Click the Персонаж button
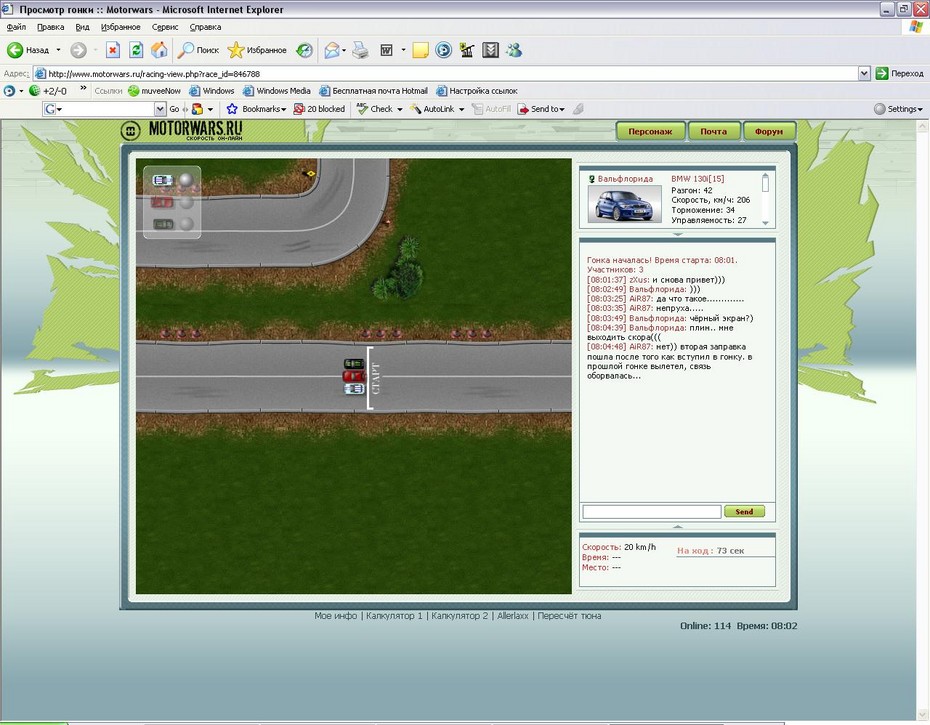This screenshot has height=725, width=930. point(651,132)
